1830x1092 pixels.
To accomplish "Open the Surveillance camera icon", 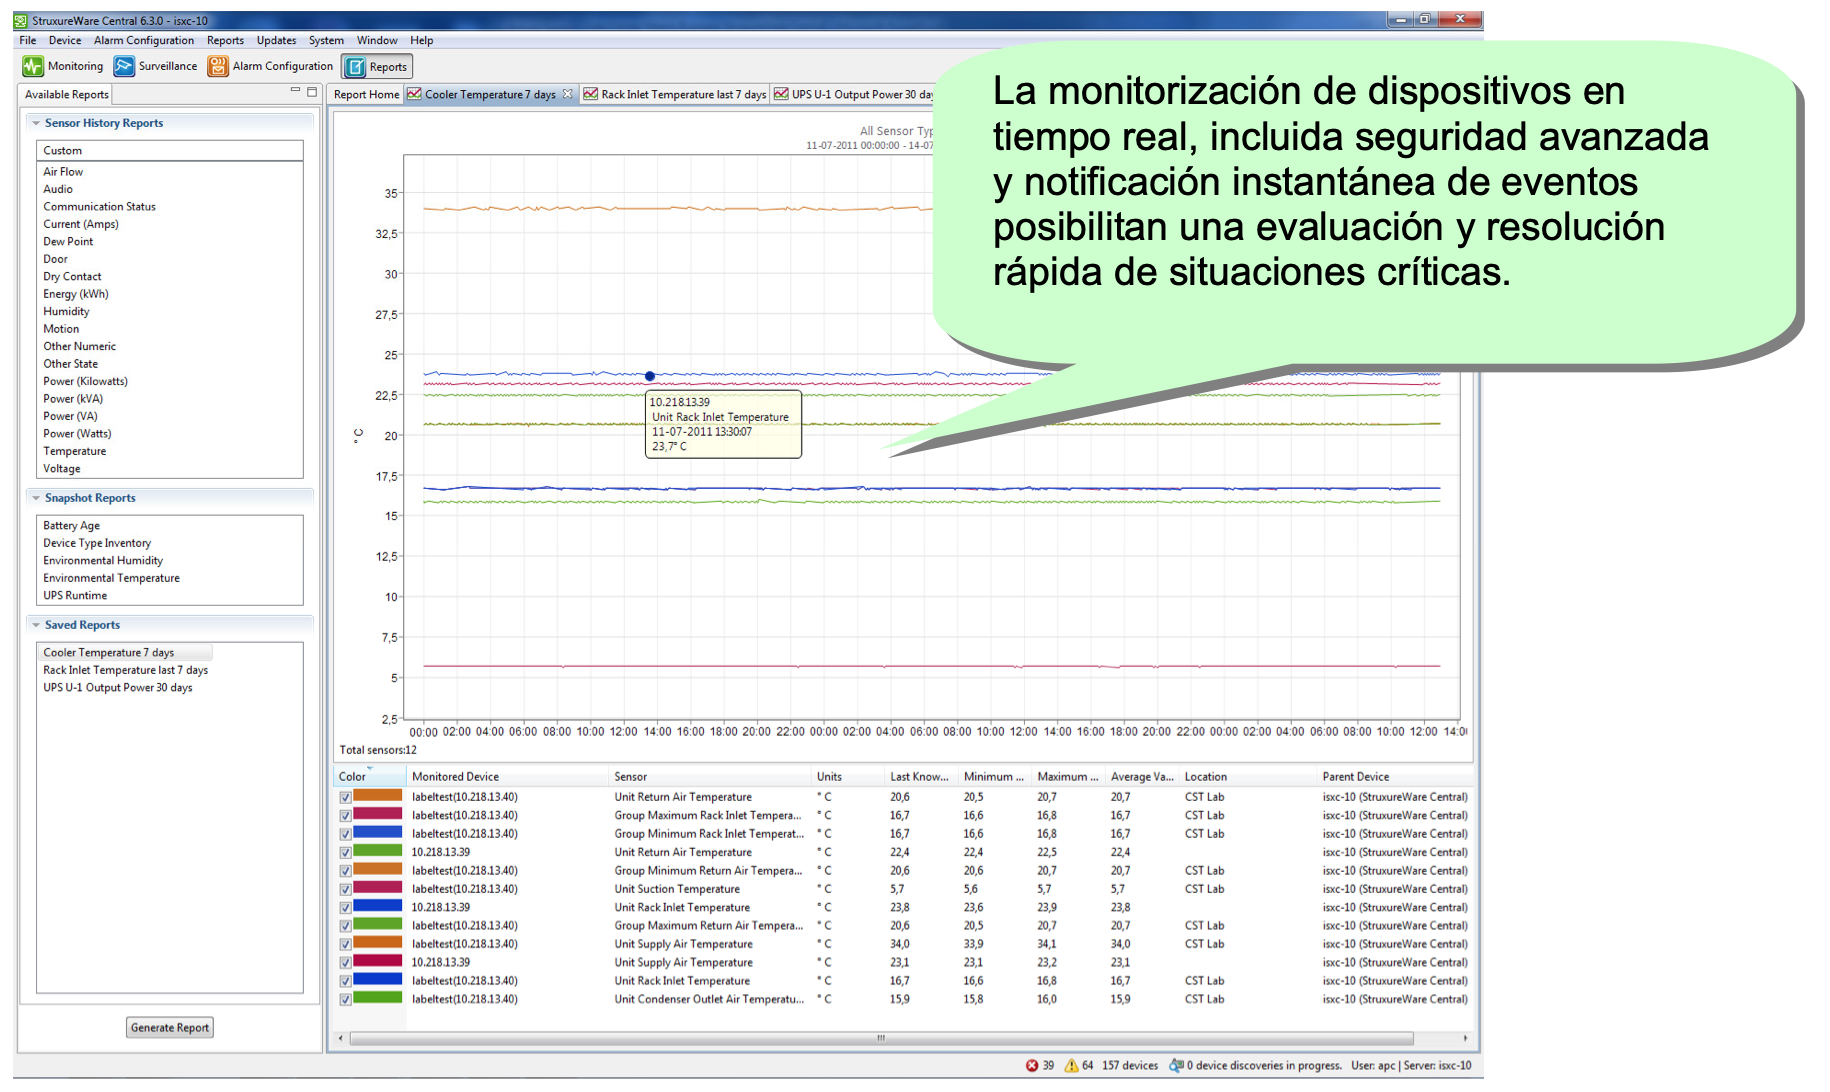I will pyautogui.click(x=124, y=67).
